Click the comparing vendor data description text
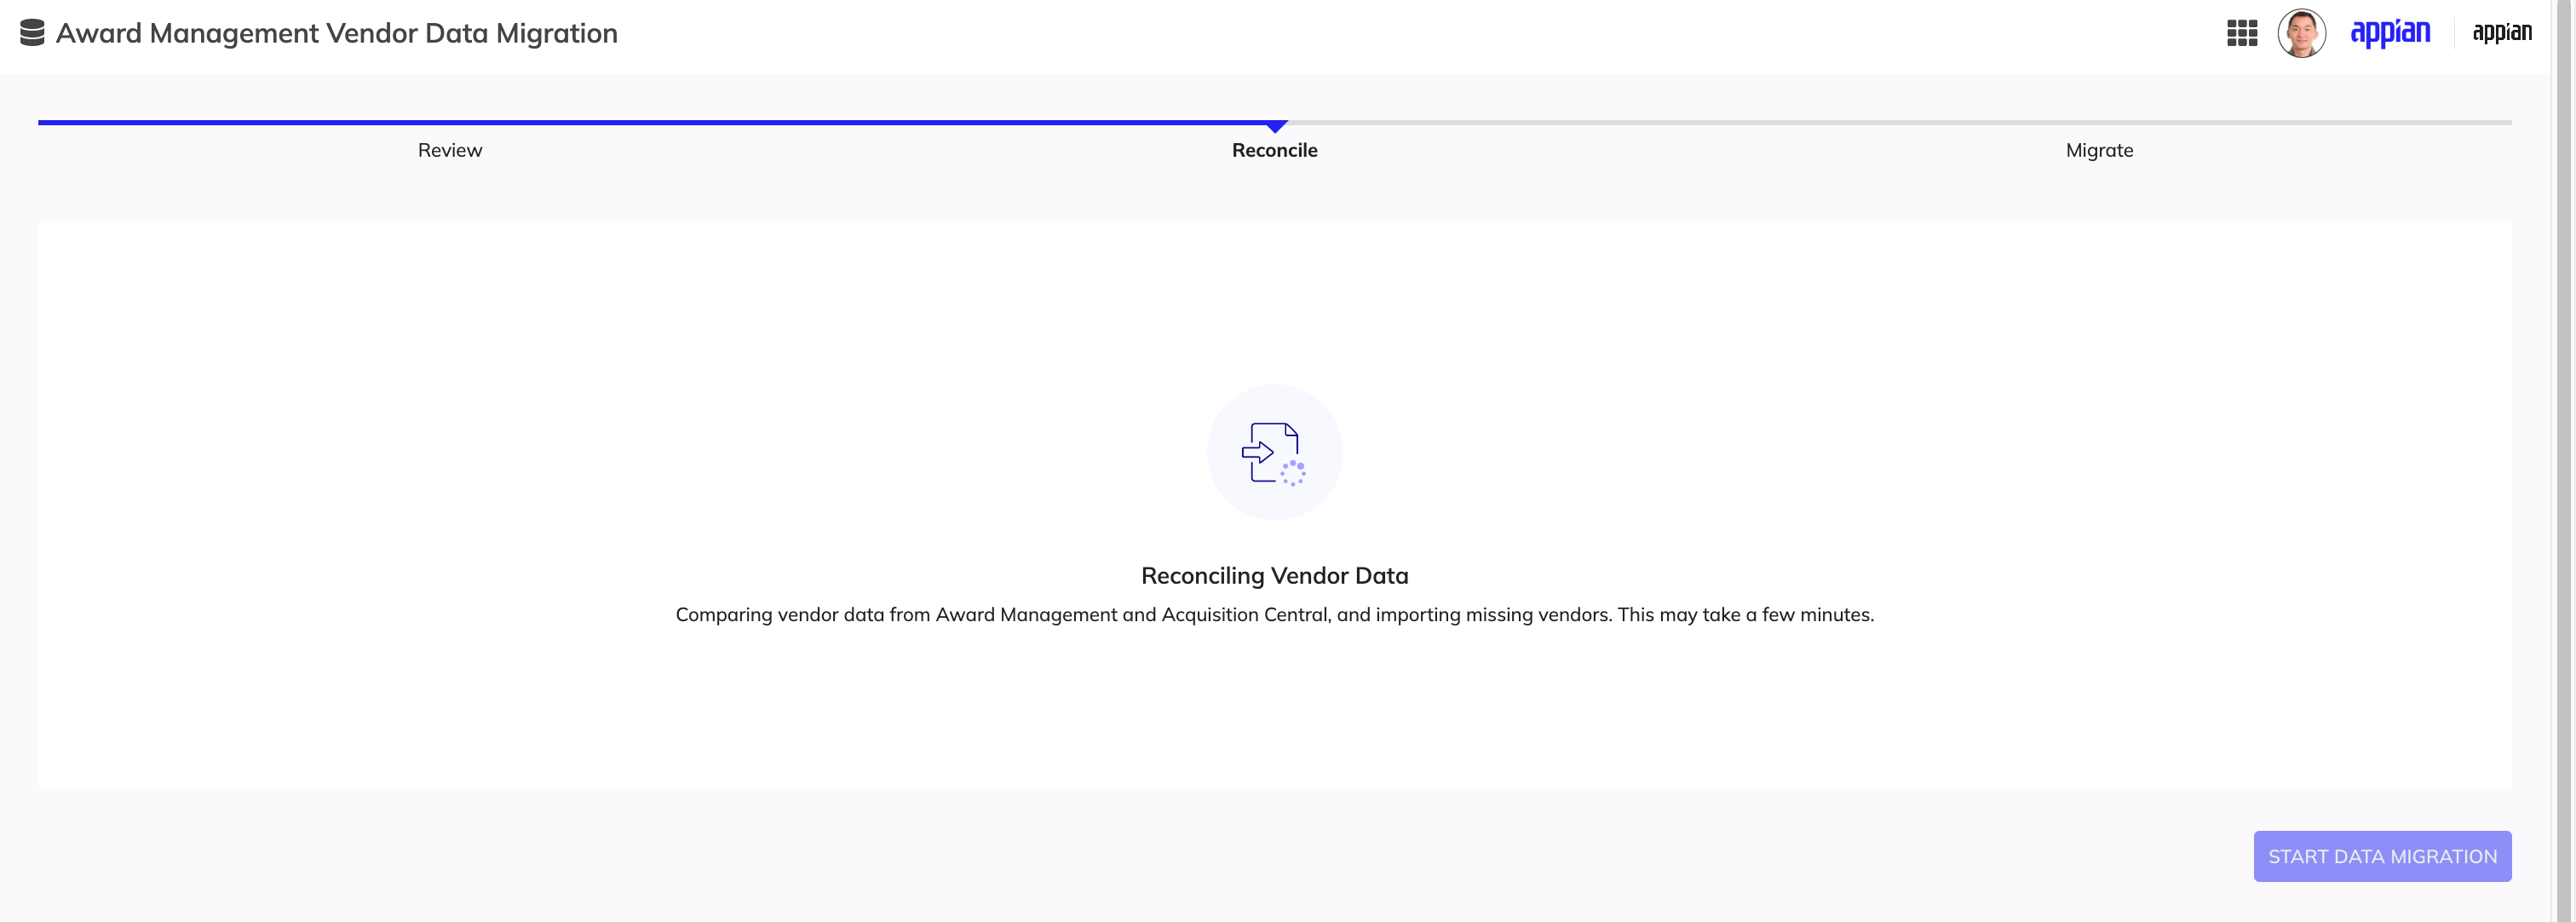This screenshot has height=922, width=2576. tap(1274, 615)
